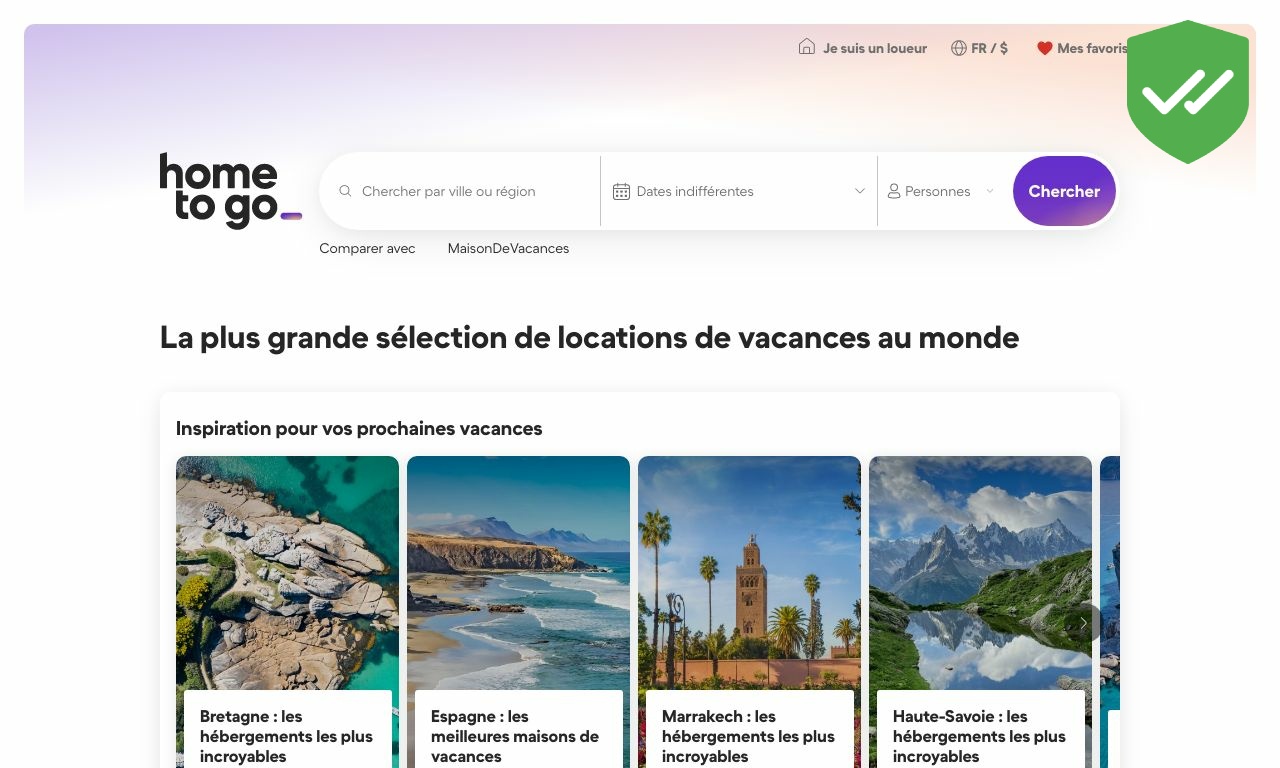Select MaisonDeVacances comparison option
Screen dimensions: 1280x768
pos(508,248)
